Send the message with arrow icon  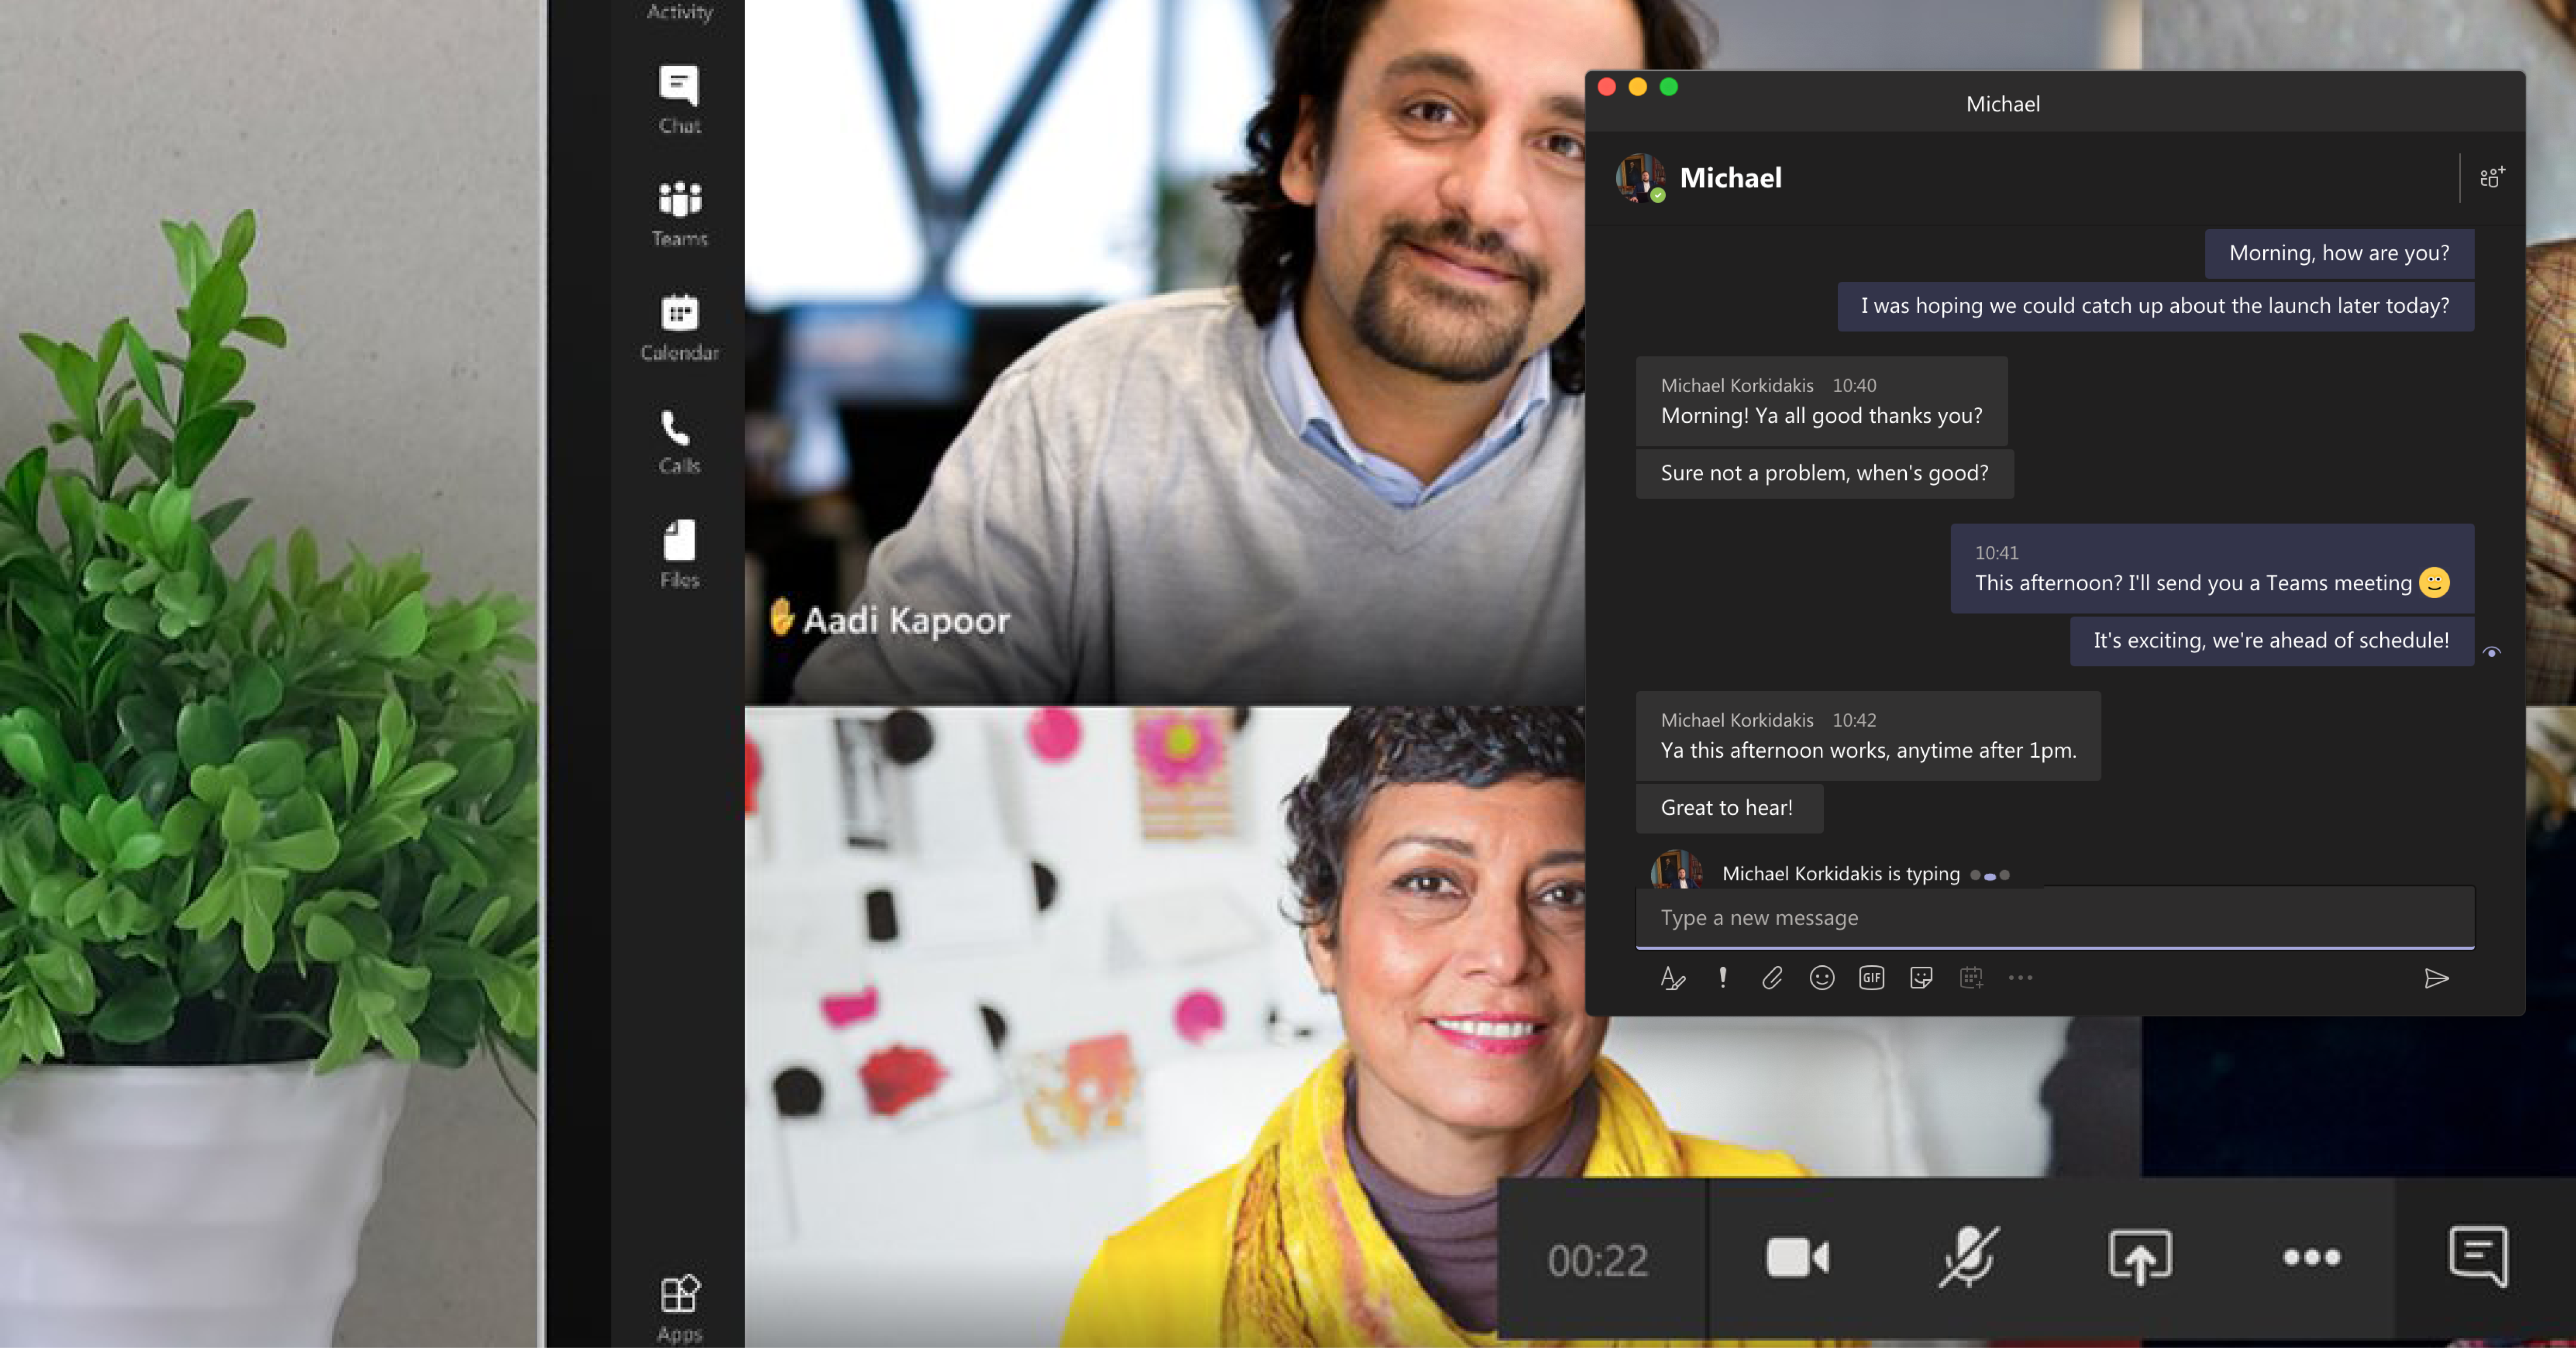click(x=2436, y=978)
